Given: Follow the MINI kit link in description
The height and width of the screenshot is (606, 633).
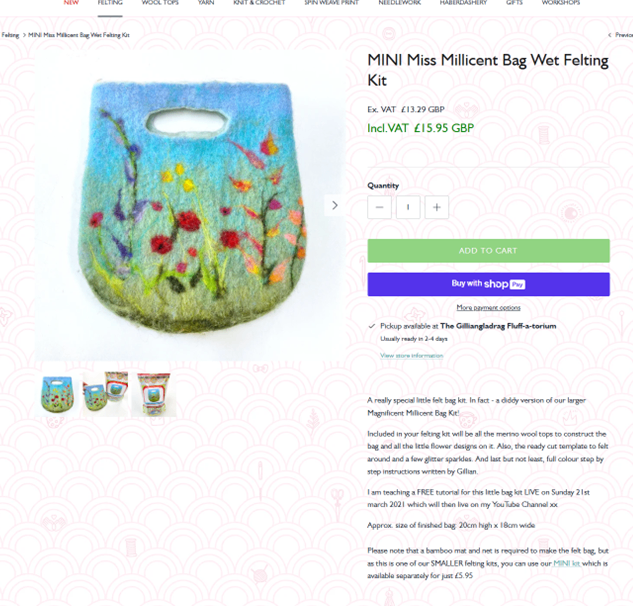Looking at the screenshot, I should click(x=567, y=563).
